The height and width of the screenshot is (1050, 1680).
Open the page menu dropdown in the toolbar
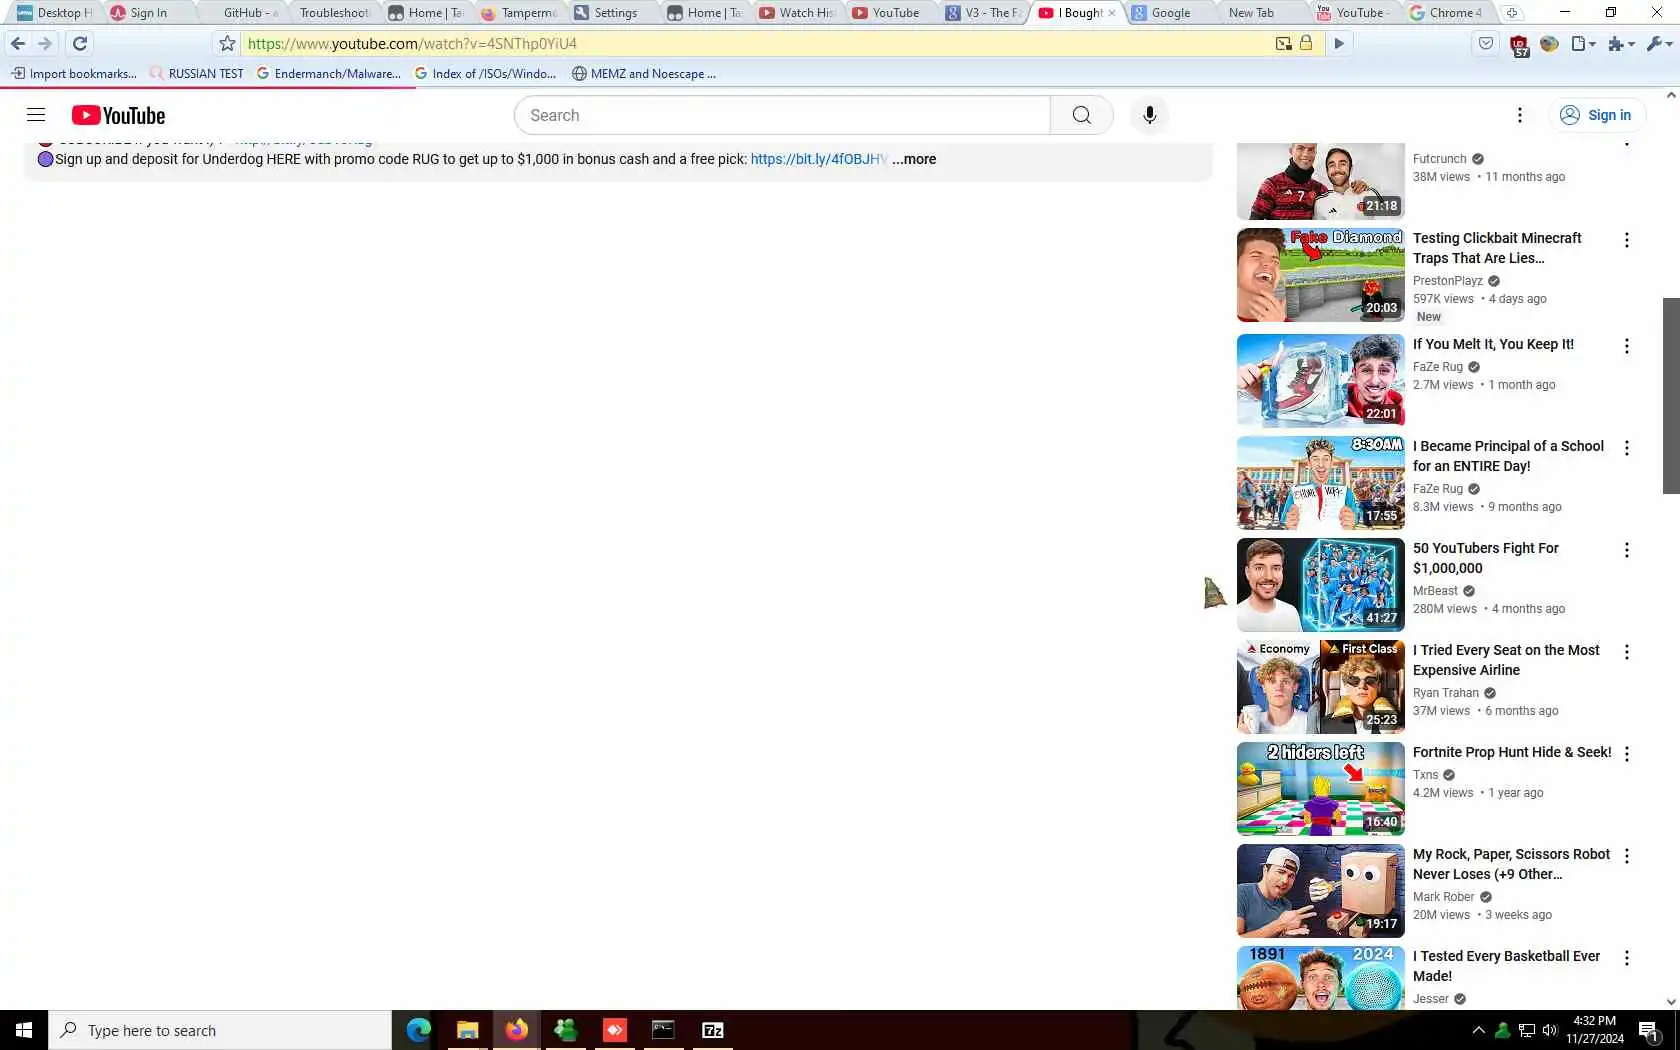(x=1583, y=43)
